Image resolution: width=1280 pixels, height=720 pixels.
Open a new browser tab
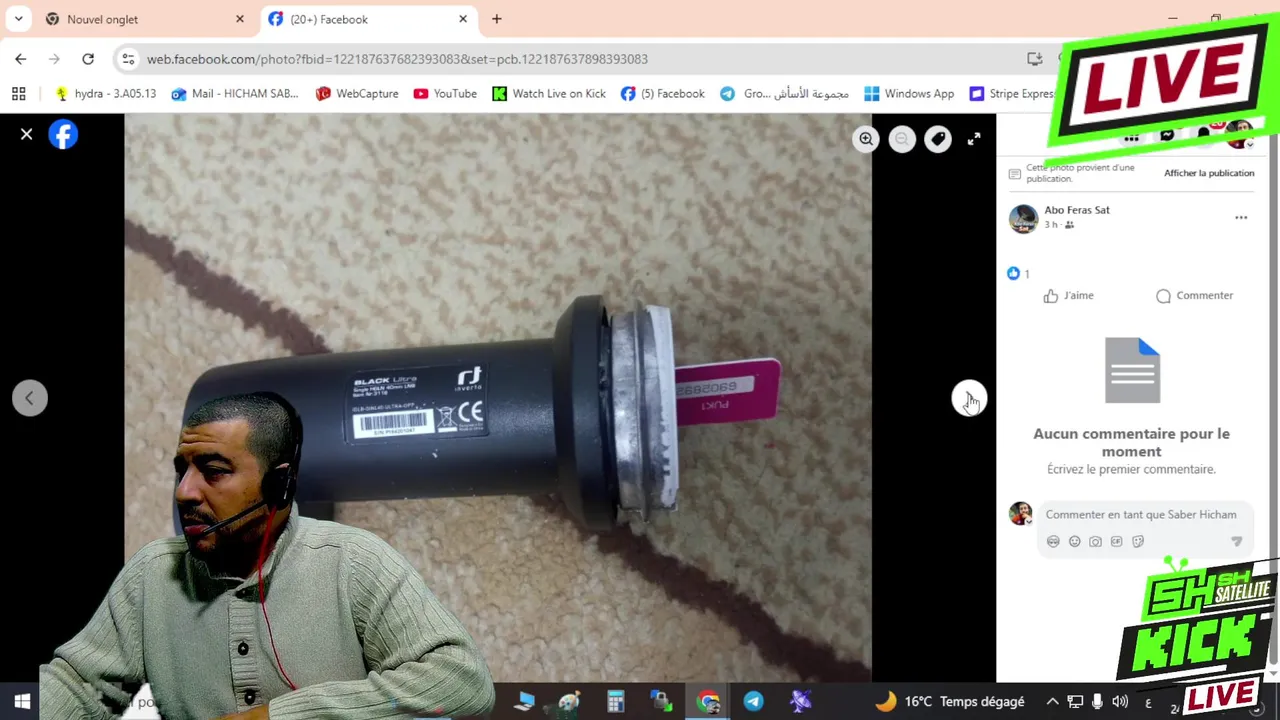point(497,19)
